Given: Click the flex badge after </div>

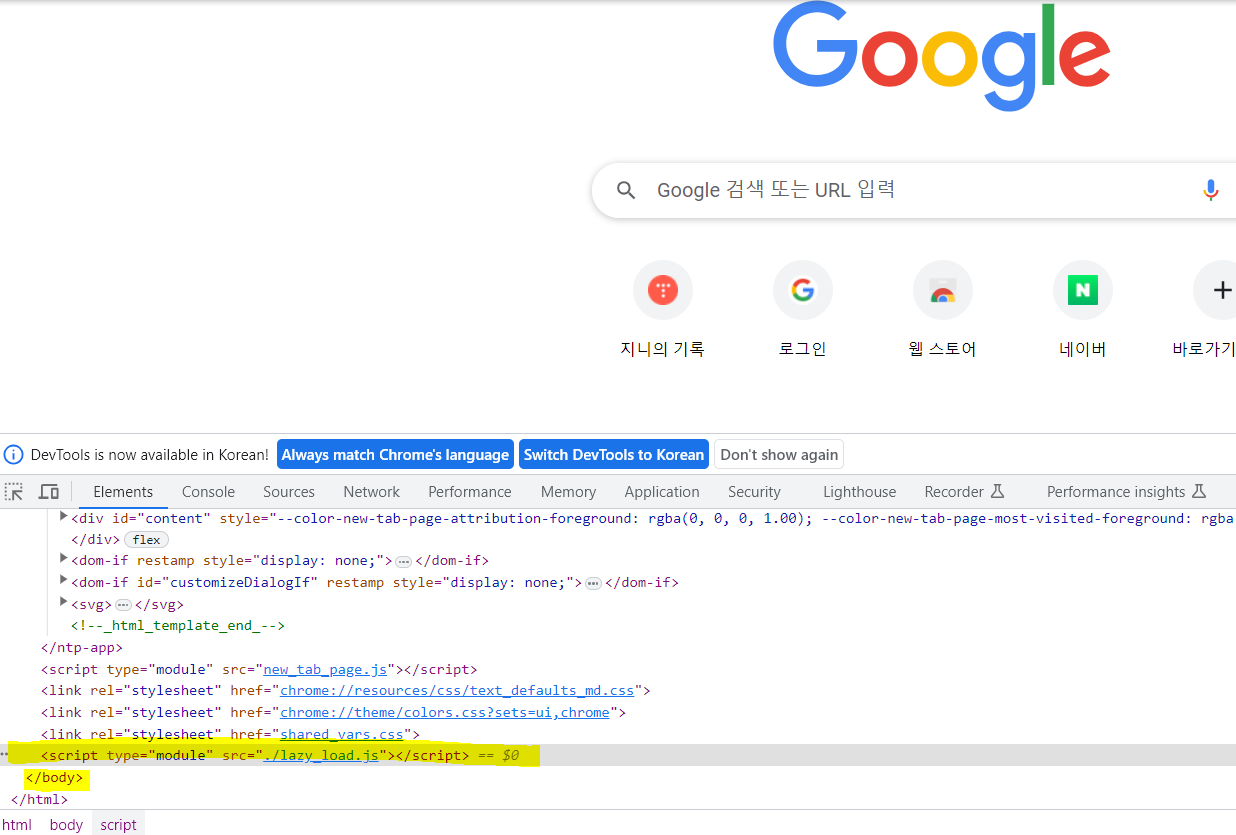Looking at the screenshot, I should click(x=146, y=540).
